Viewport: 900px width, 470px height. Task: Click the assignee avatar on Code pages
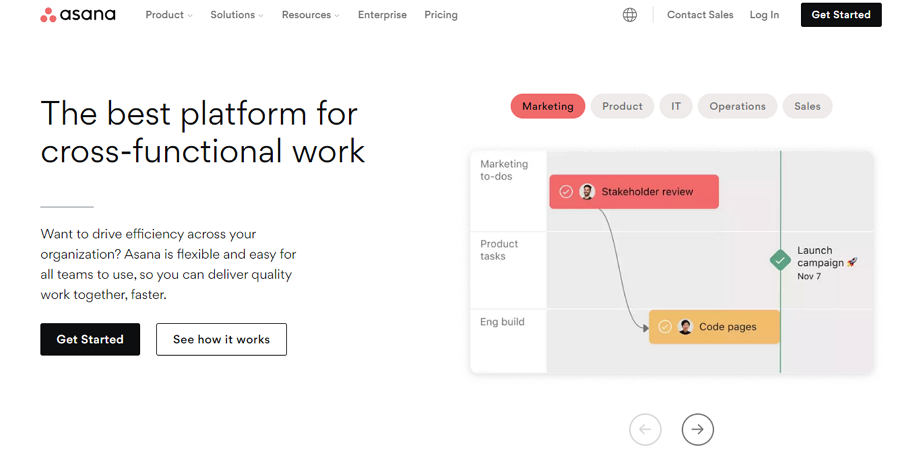click(685, 327)
